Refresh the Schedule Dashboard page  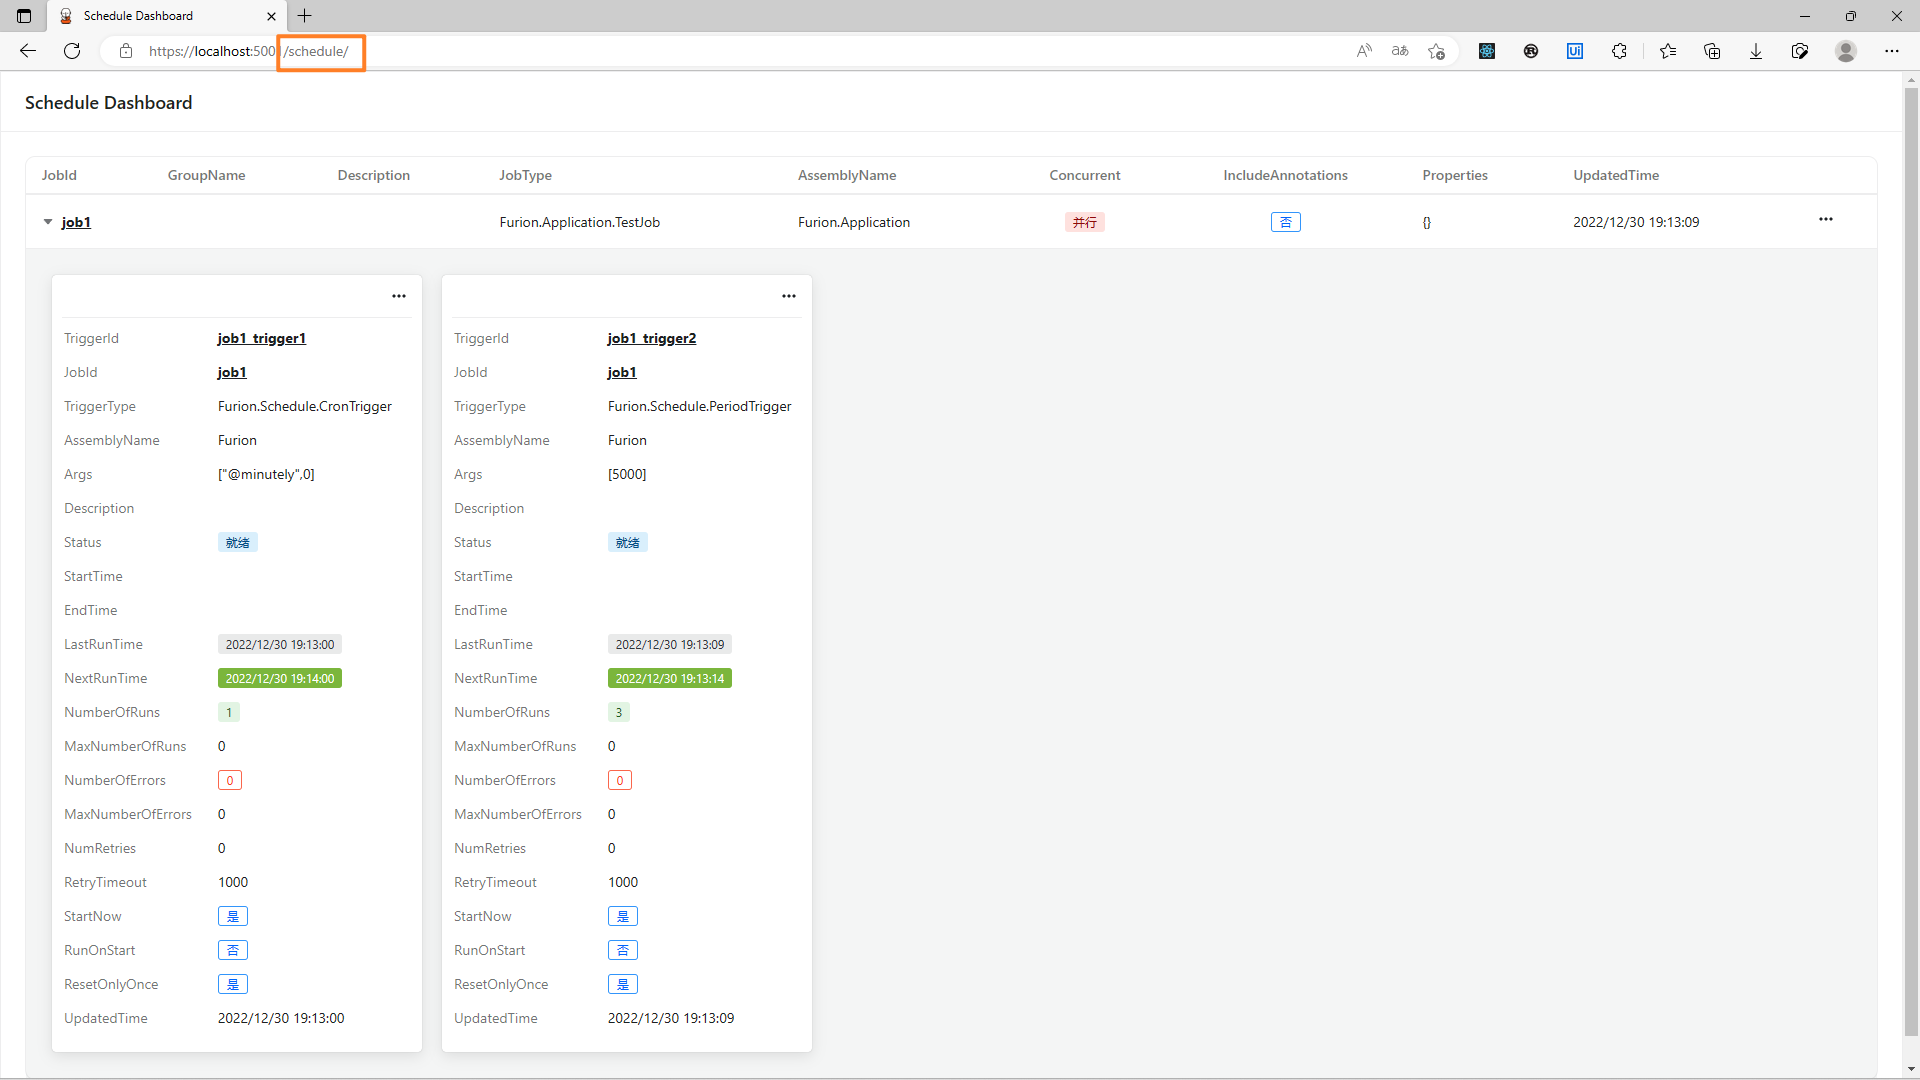[72, 51]
